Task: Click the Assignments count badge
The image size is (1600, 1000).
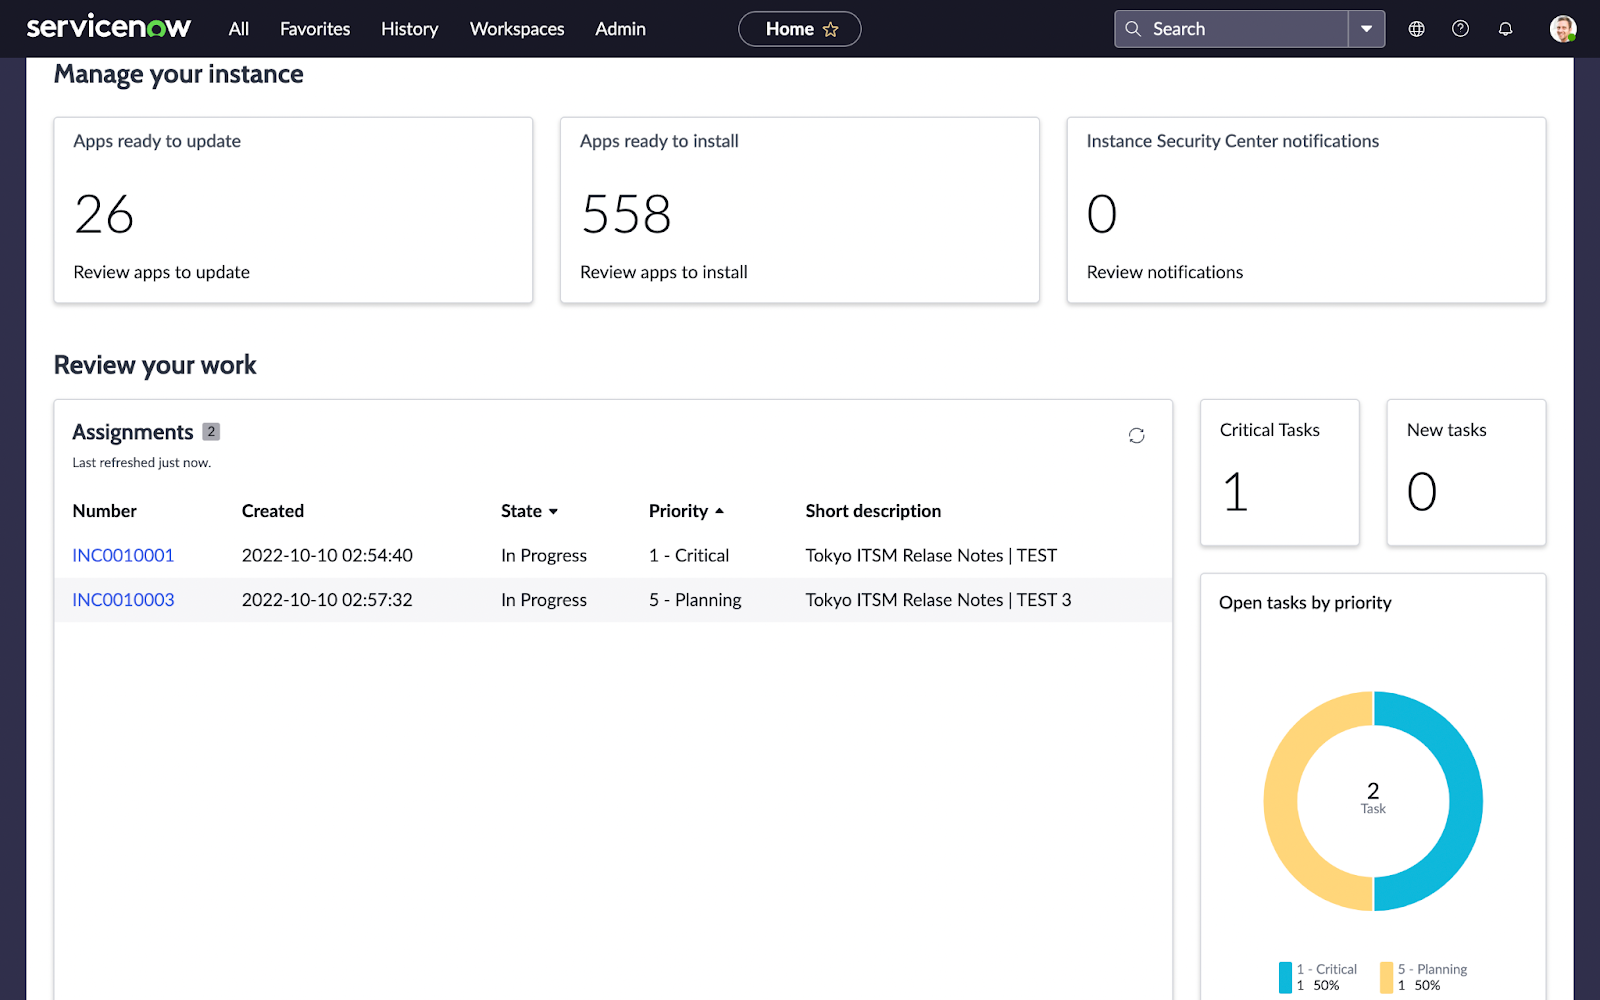Action: point(211,432)
